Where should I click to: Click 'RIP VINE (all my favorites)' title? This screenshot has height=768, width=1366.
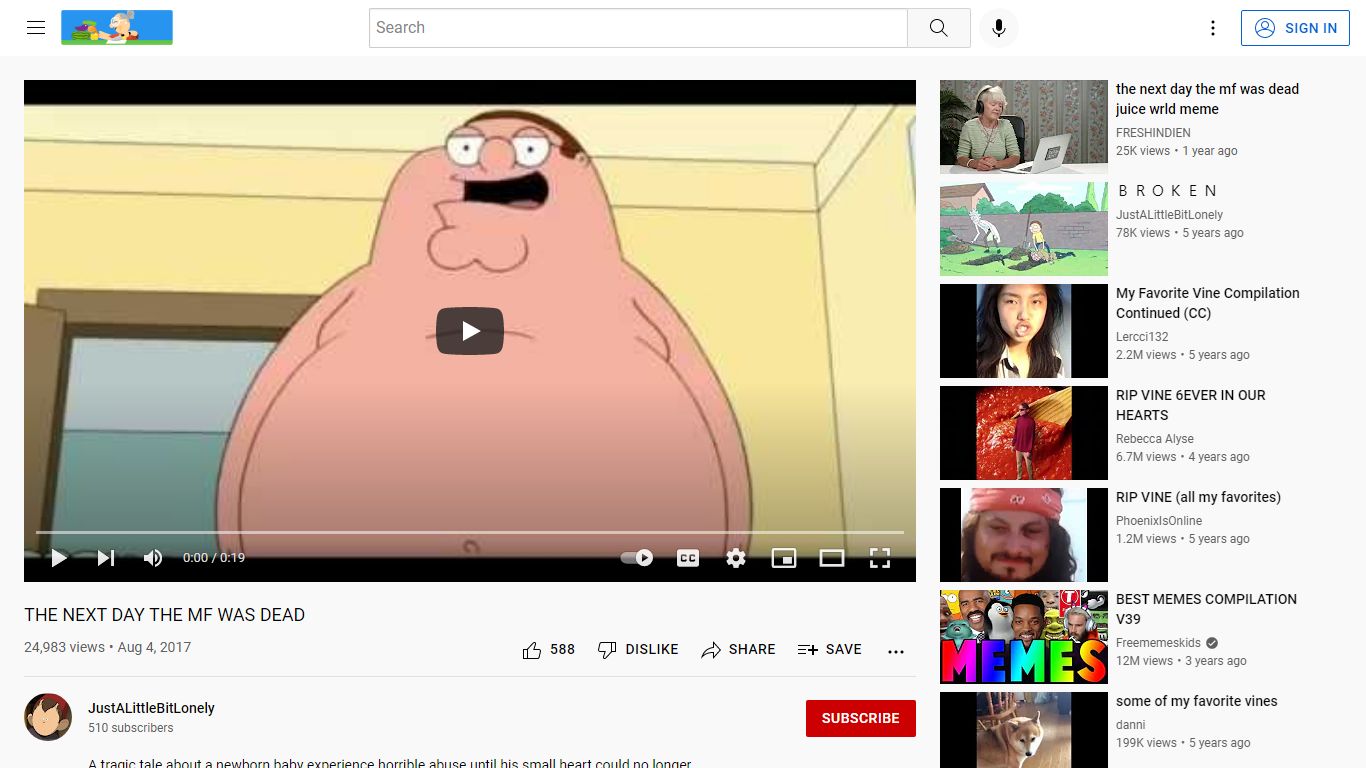click(x=1198, y=497)
